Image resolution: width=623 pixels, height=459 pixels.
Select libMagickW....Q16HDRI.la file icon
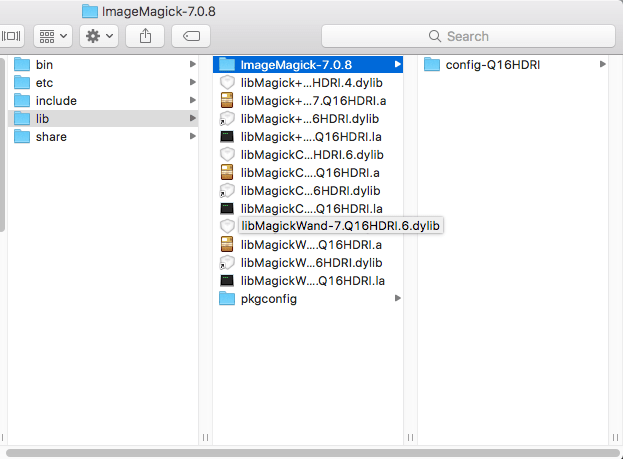point(227,281)
